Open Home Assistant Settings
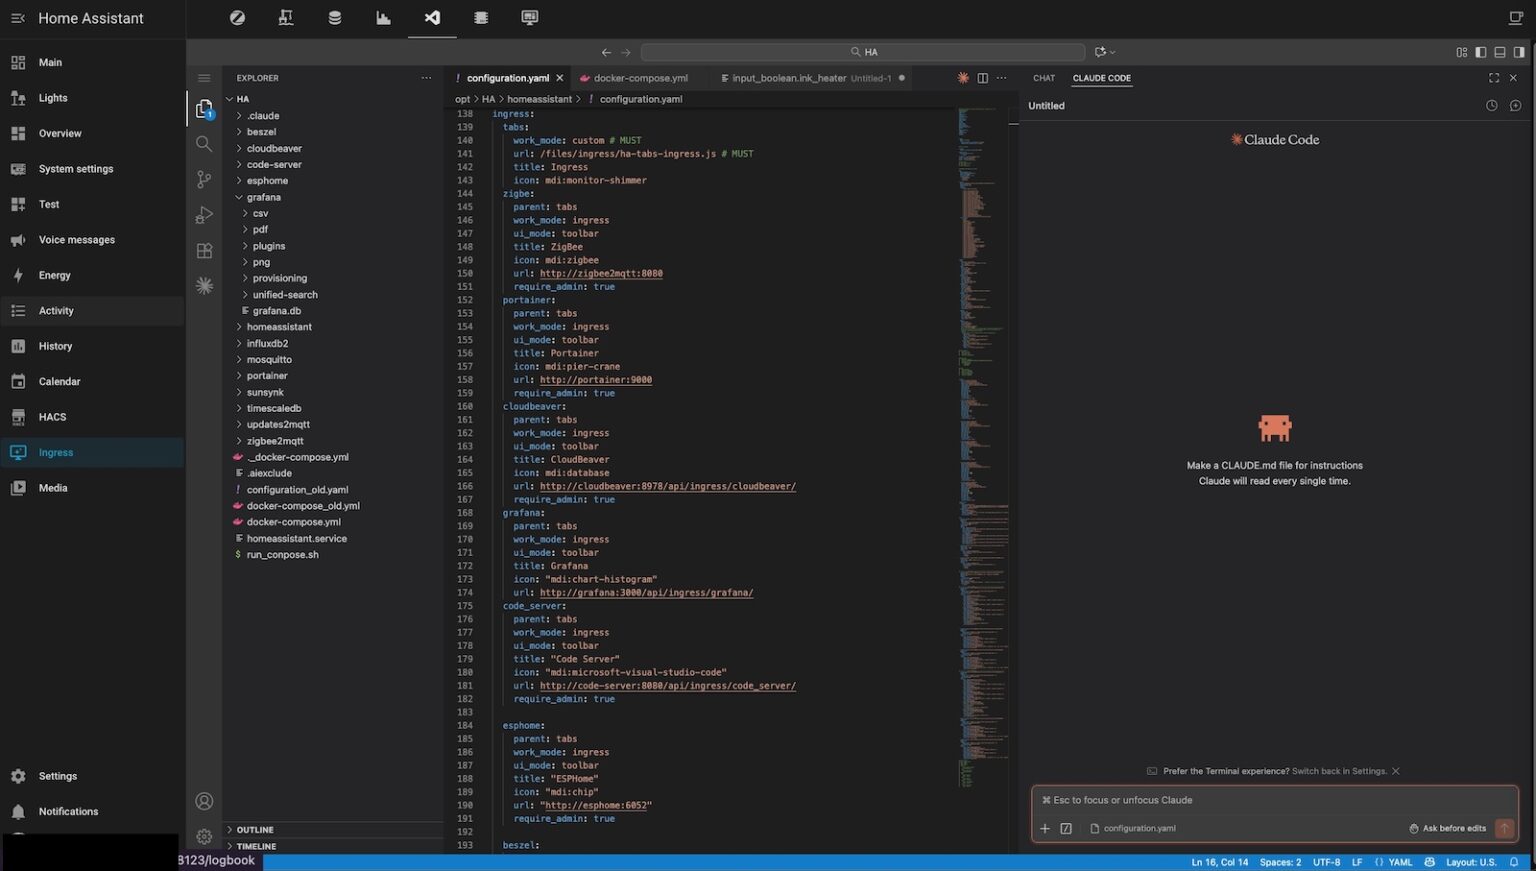Image resolution: width=1536 pixels, height=871 pixels. pyautogui.click(x=92, y=776)
